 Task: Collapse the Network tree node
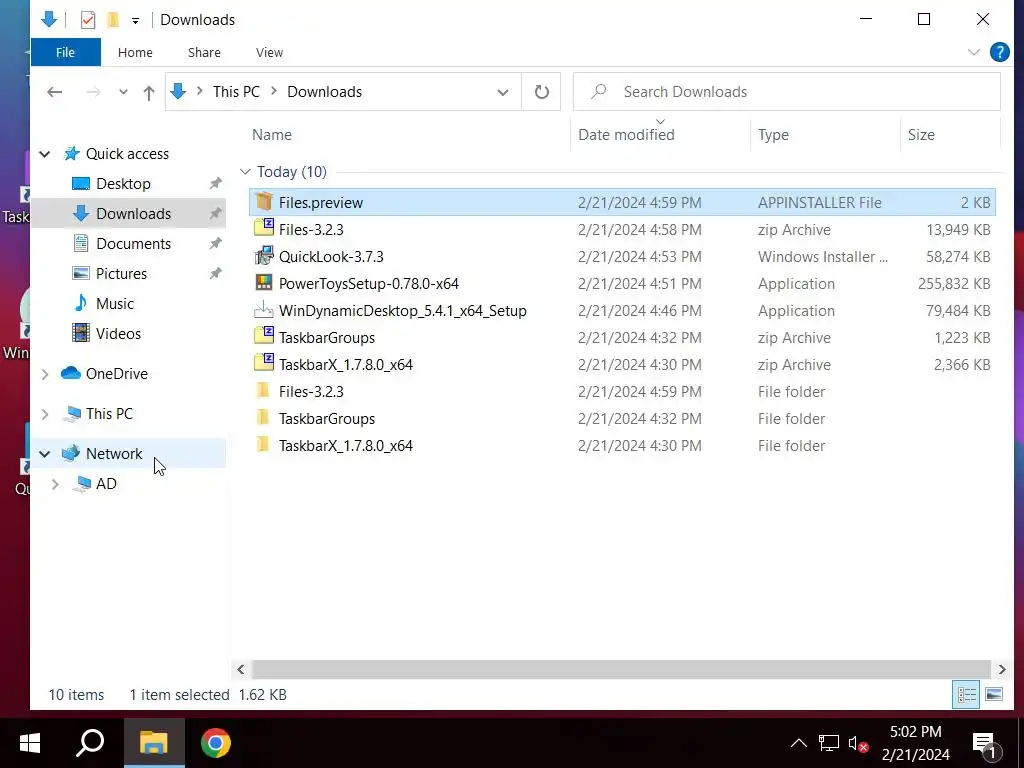tap(44, 454)
